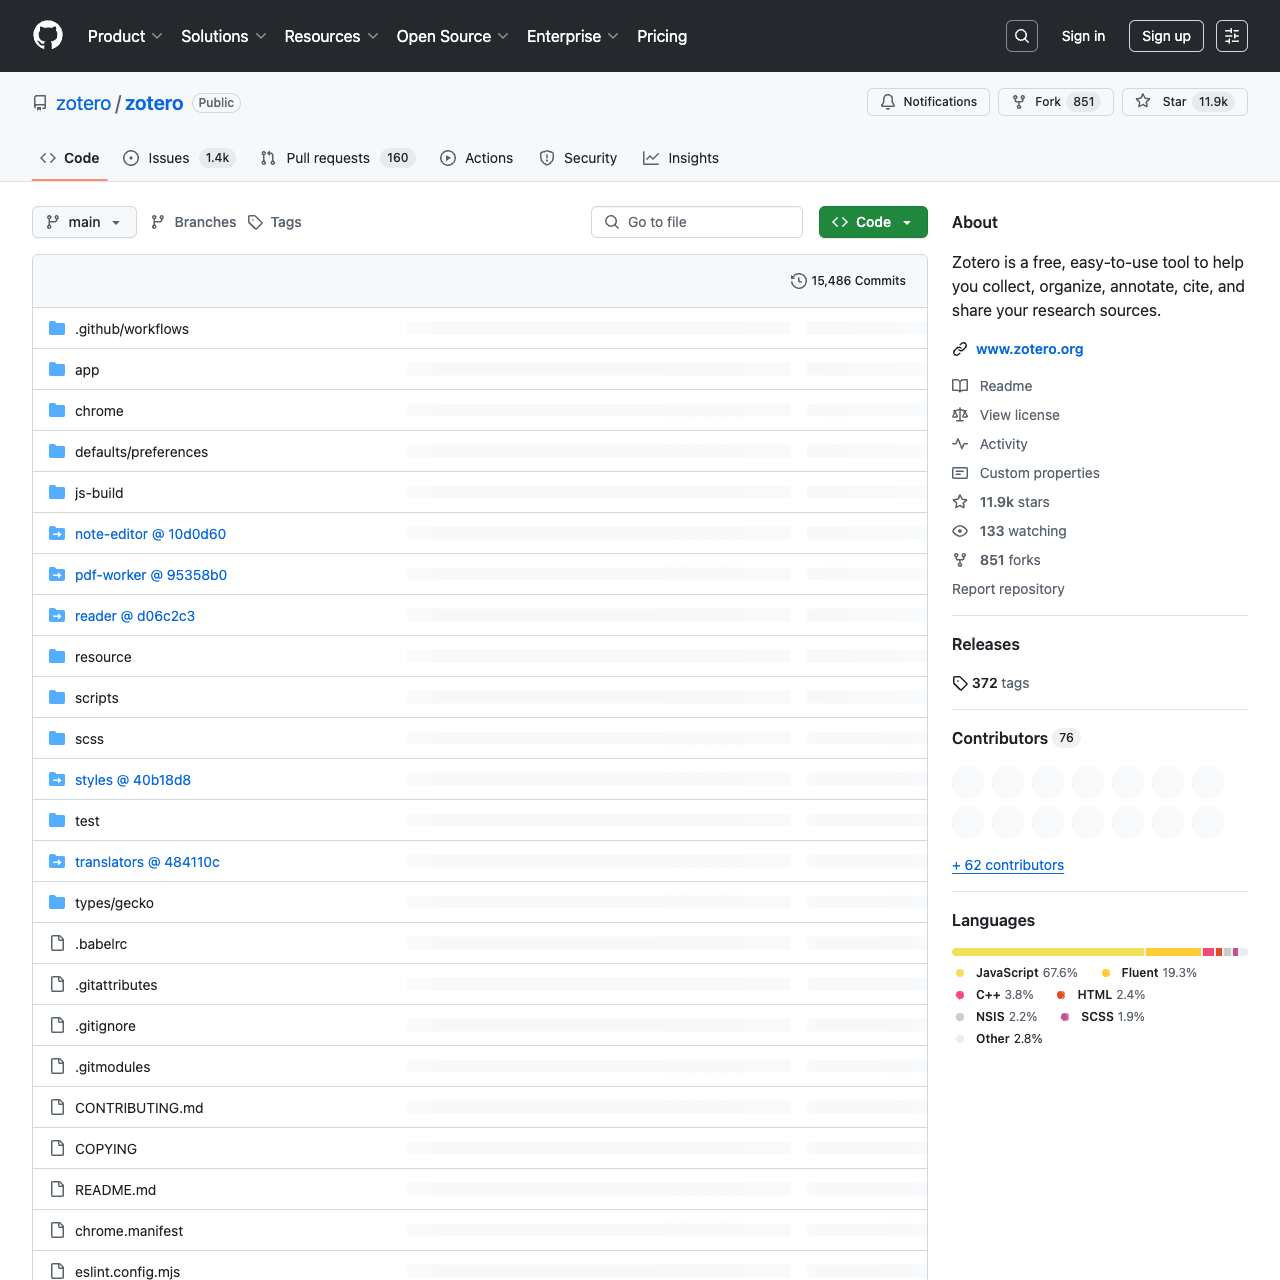Viewport: 1280px width, 1280px height.
Task: Click the commits history clock icon
Action: click(798, 281)
